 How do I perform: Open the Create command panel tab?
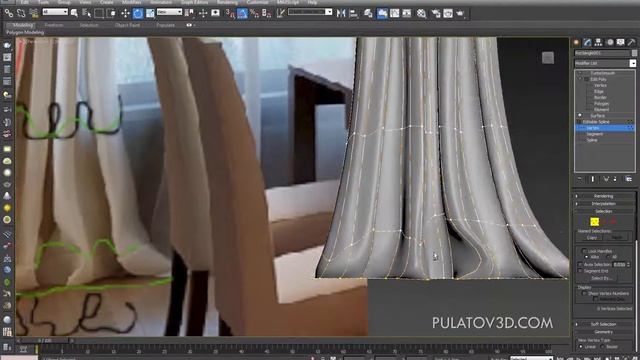tap(576, 42)
